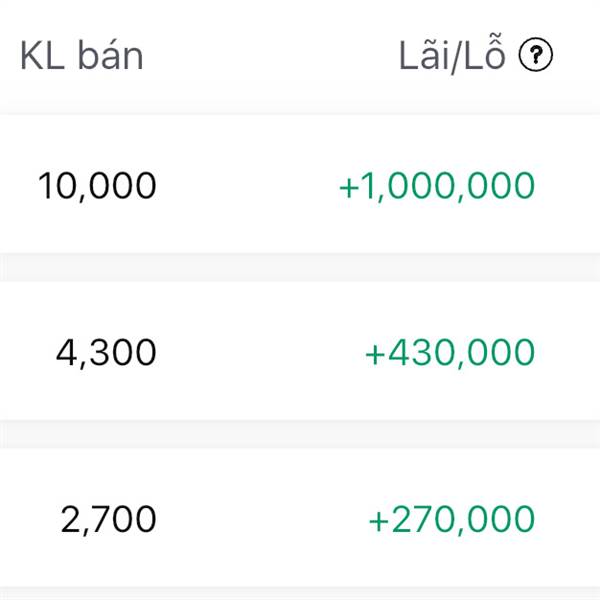This screenshot has height=600, width=600.
Task: Click the empty area left of 2,700
Action: [25, 519]
